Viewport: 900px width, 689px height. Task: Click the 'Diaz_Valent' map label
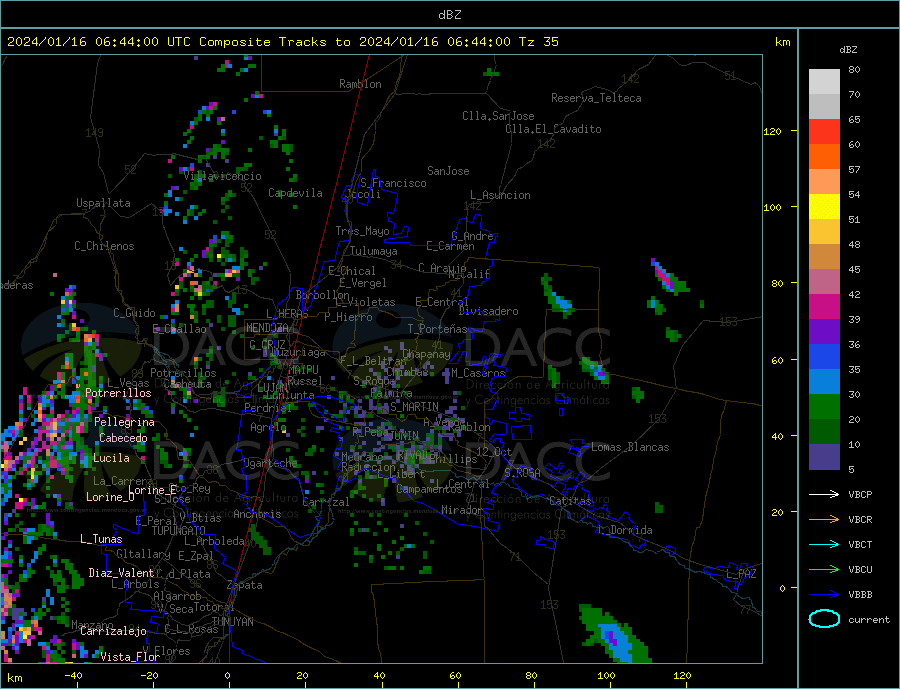121,573
